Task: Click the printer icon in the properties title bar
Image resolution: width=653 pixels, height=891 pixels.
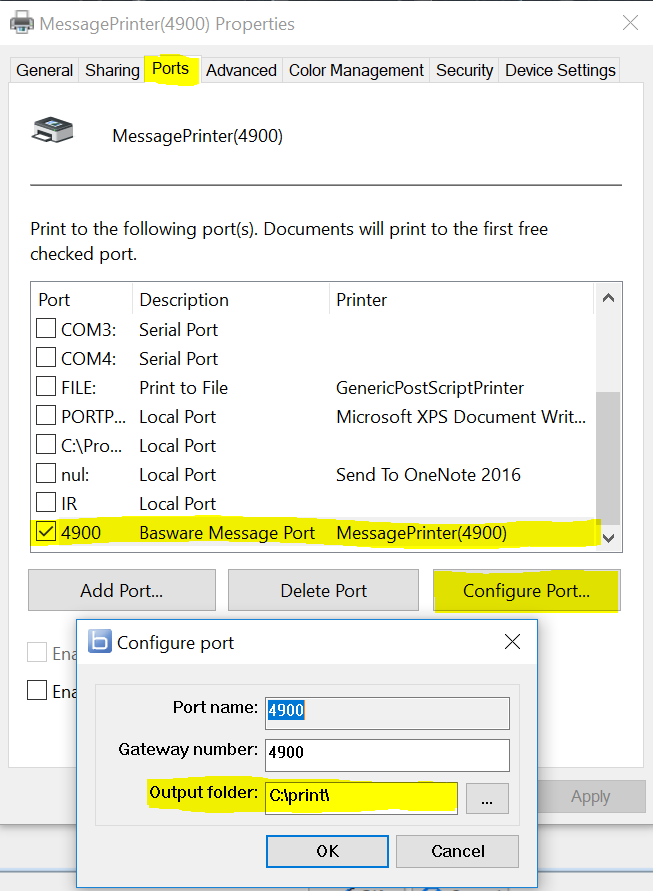Action: click(22, 23)
